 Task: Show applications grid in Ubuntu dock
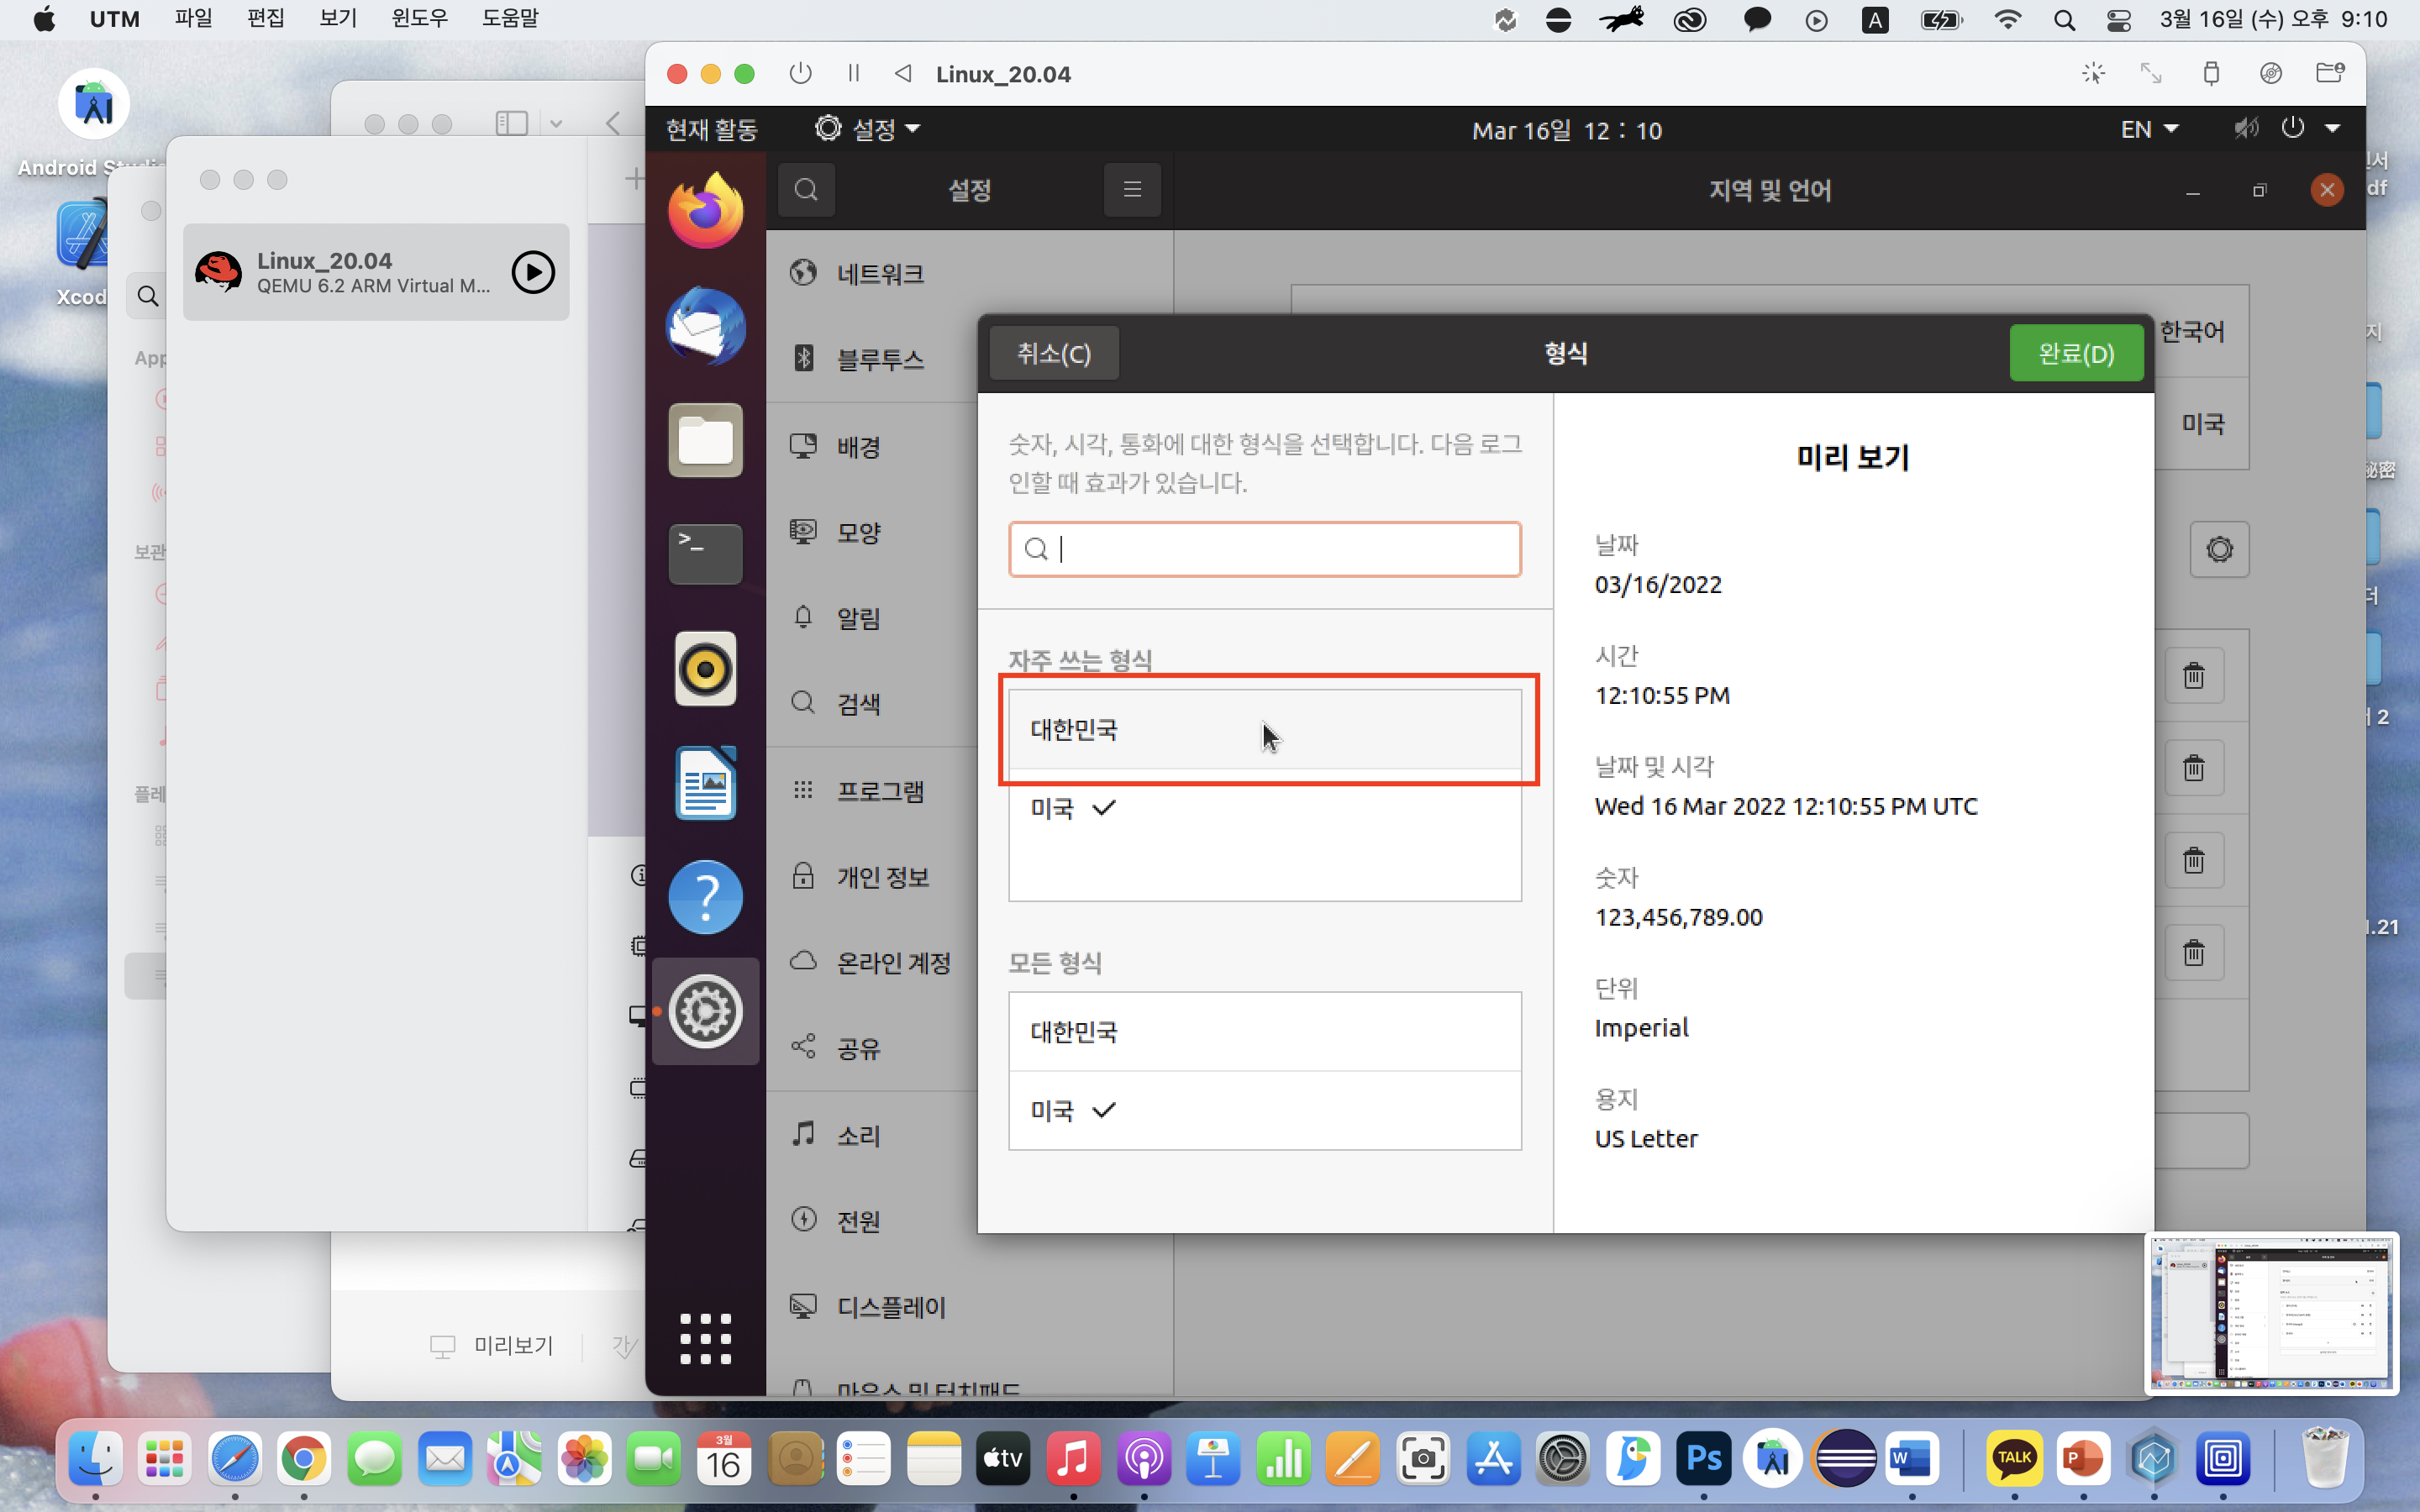tap(705, 1338)
